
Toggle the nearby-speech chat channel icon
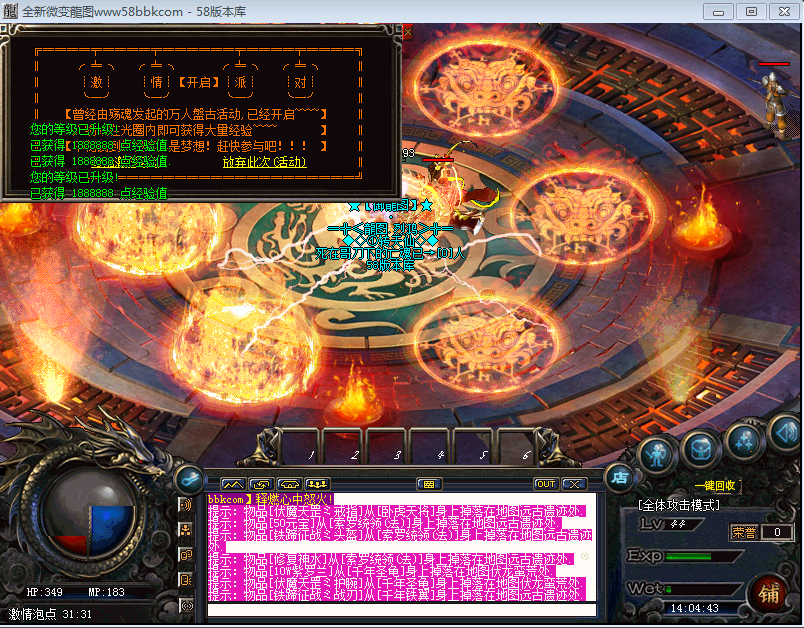pos(186,505)
